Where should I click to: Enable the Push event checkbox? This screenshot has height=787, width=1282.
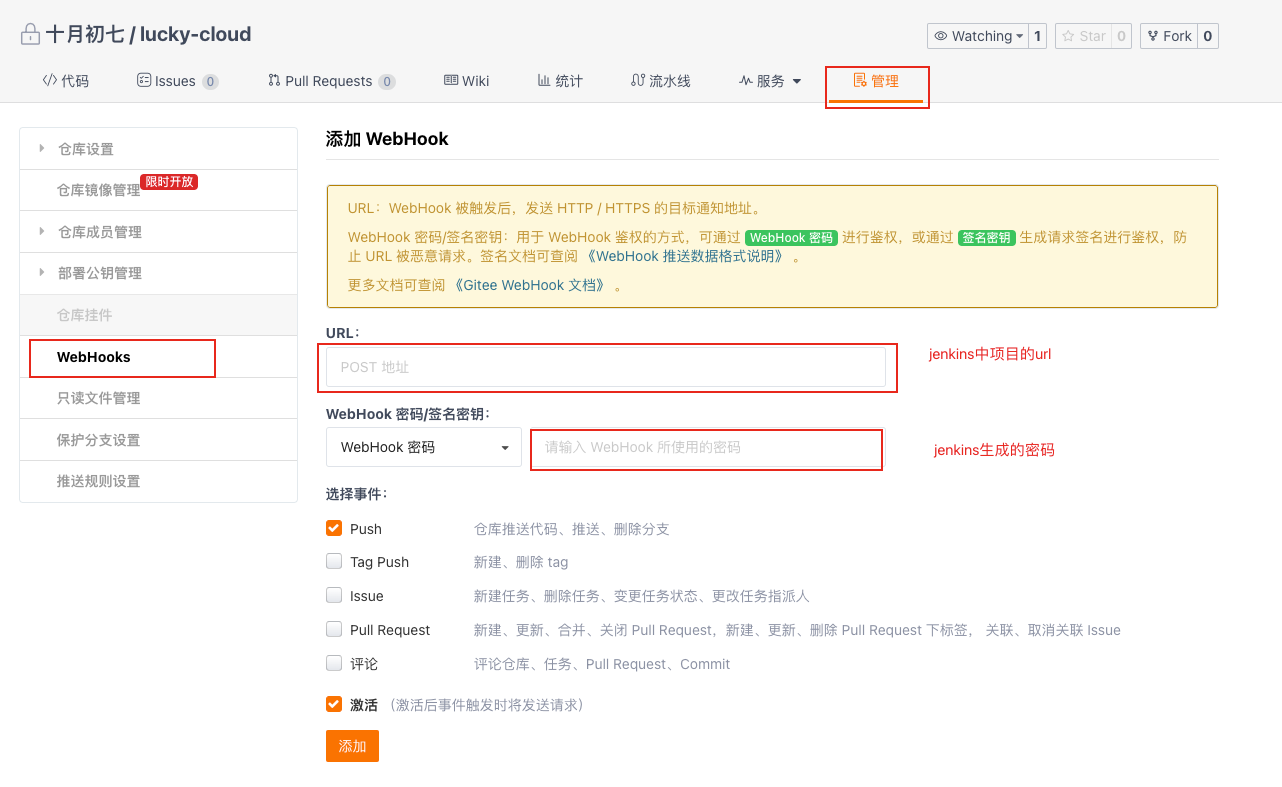334,528
